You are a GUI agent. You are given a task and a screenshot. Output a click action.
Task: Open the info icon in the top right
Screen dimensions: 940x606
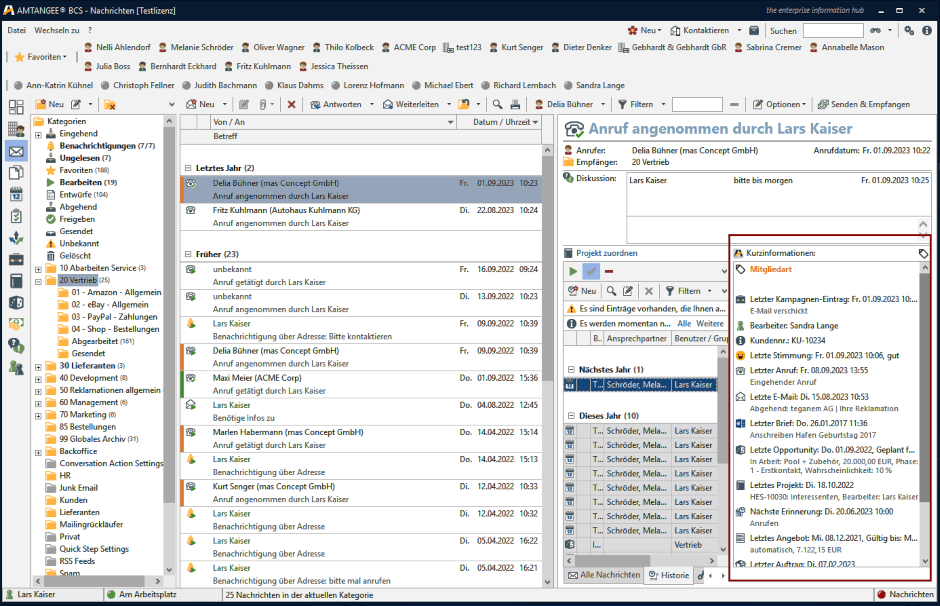pos(927,31)
